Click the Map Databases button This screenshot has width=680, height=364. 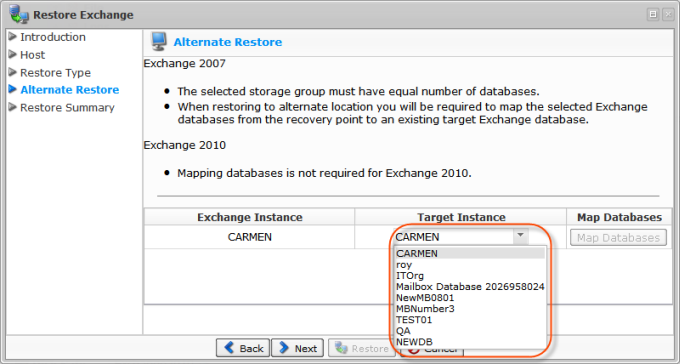pos(618,238)
